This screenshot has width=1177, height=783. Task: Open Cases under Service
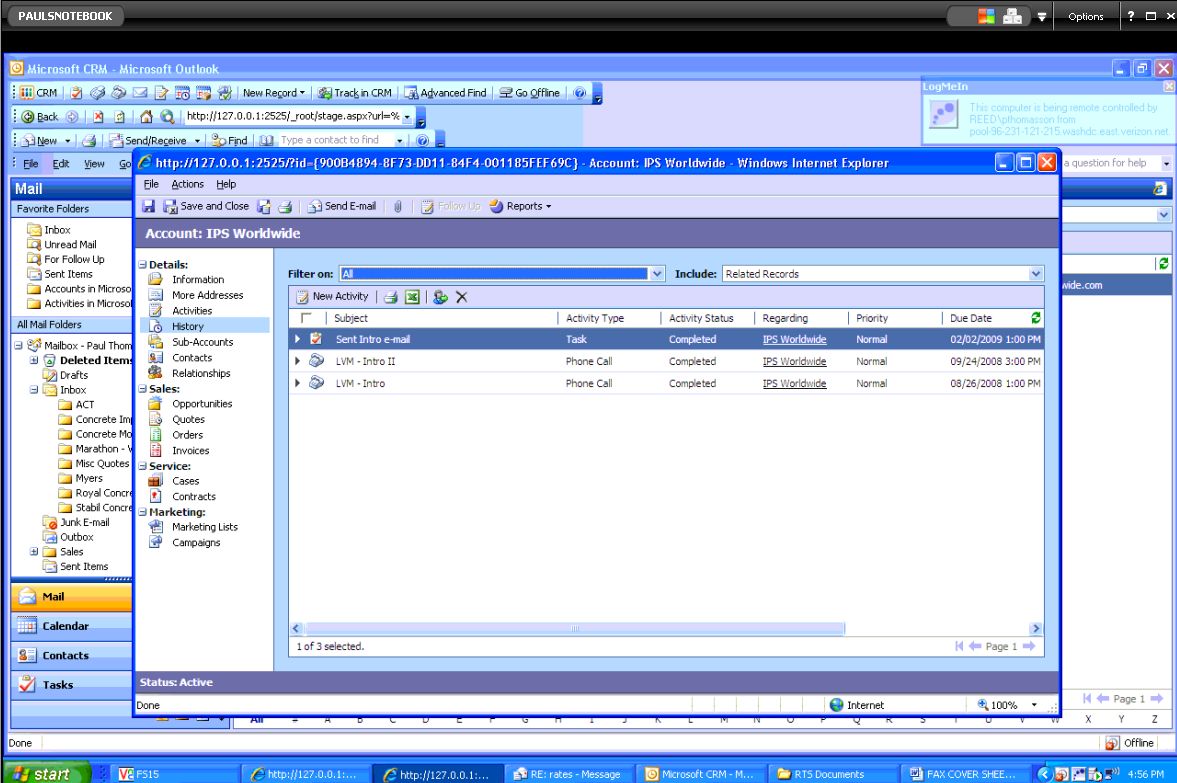185,481
